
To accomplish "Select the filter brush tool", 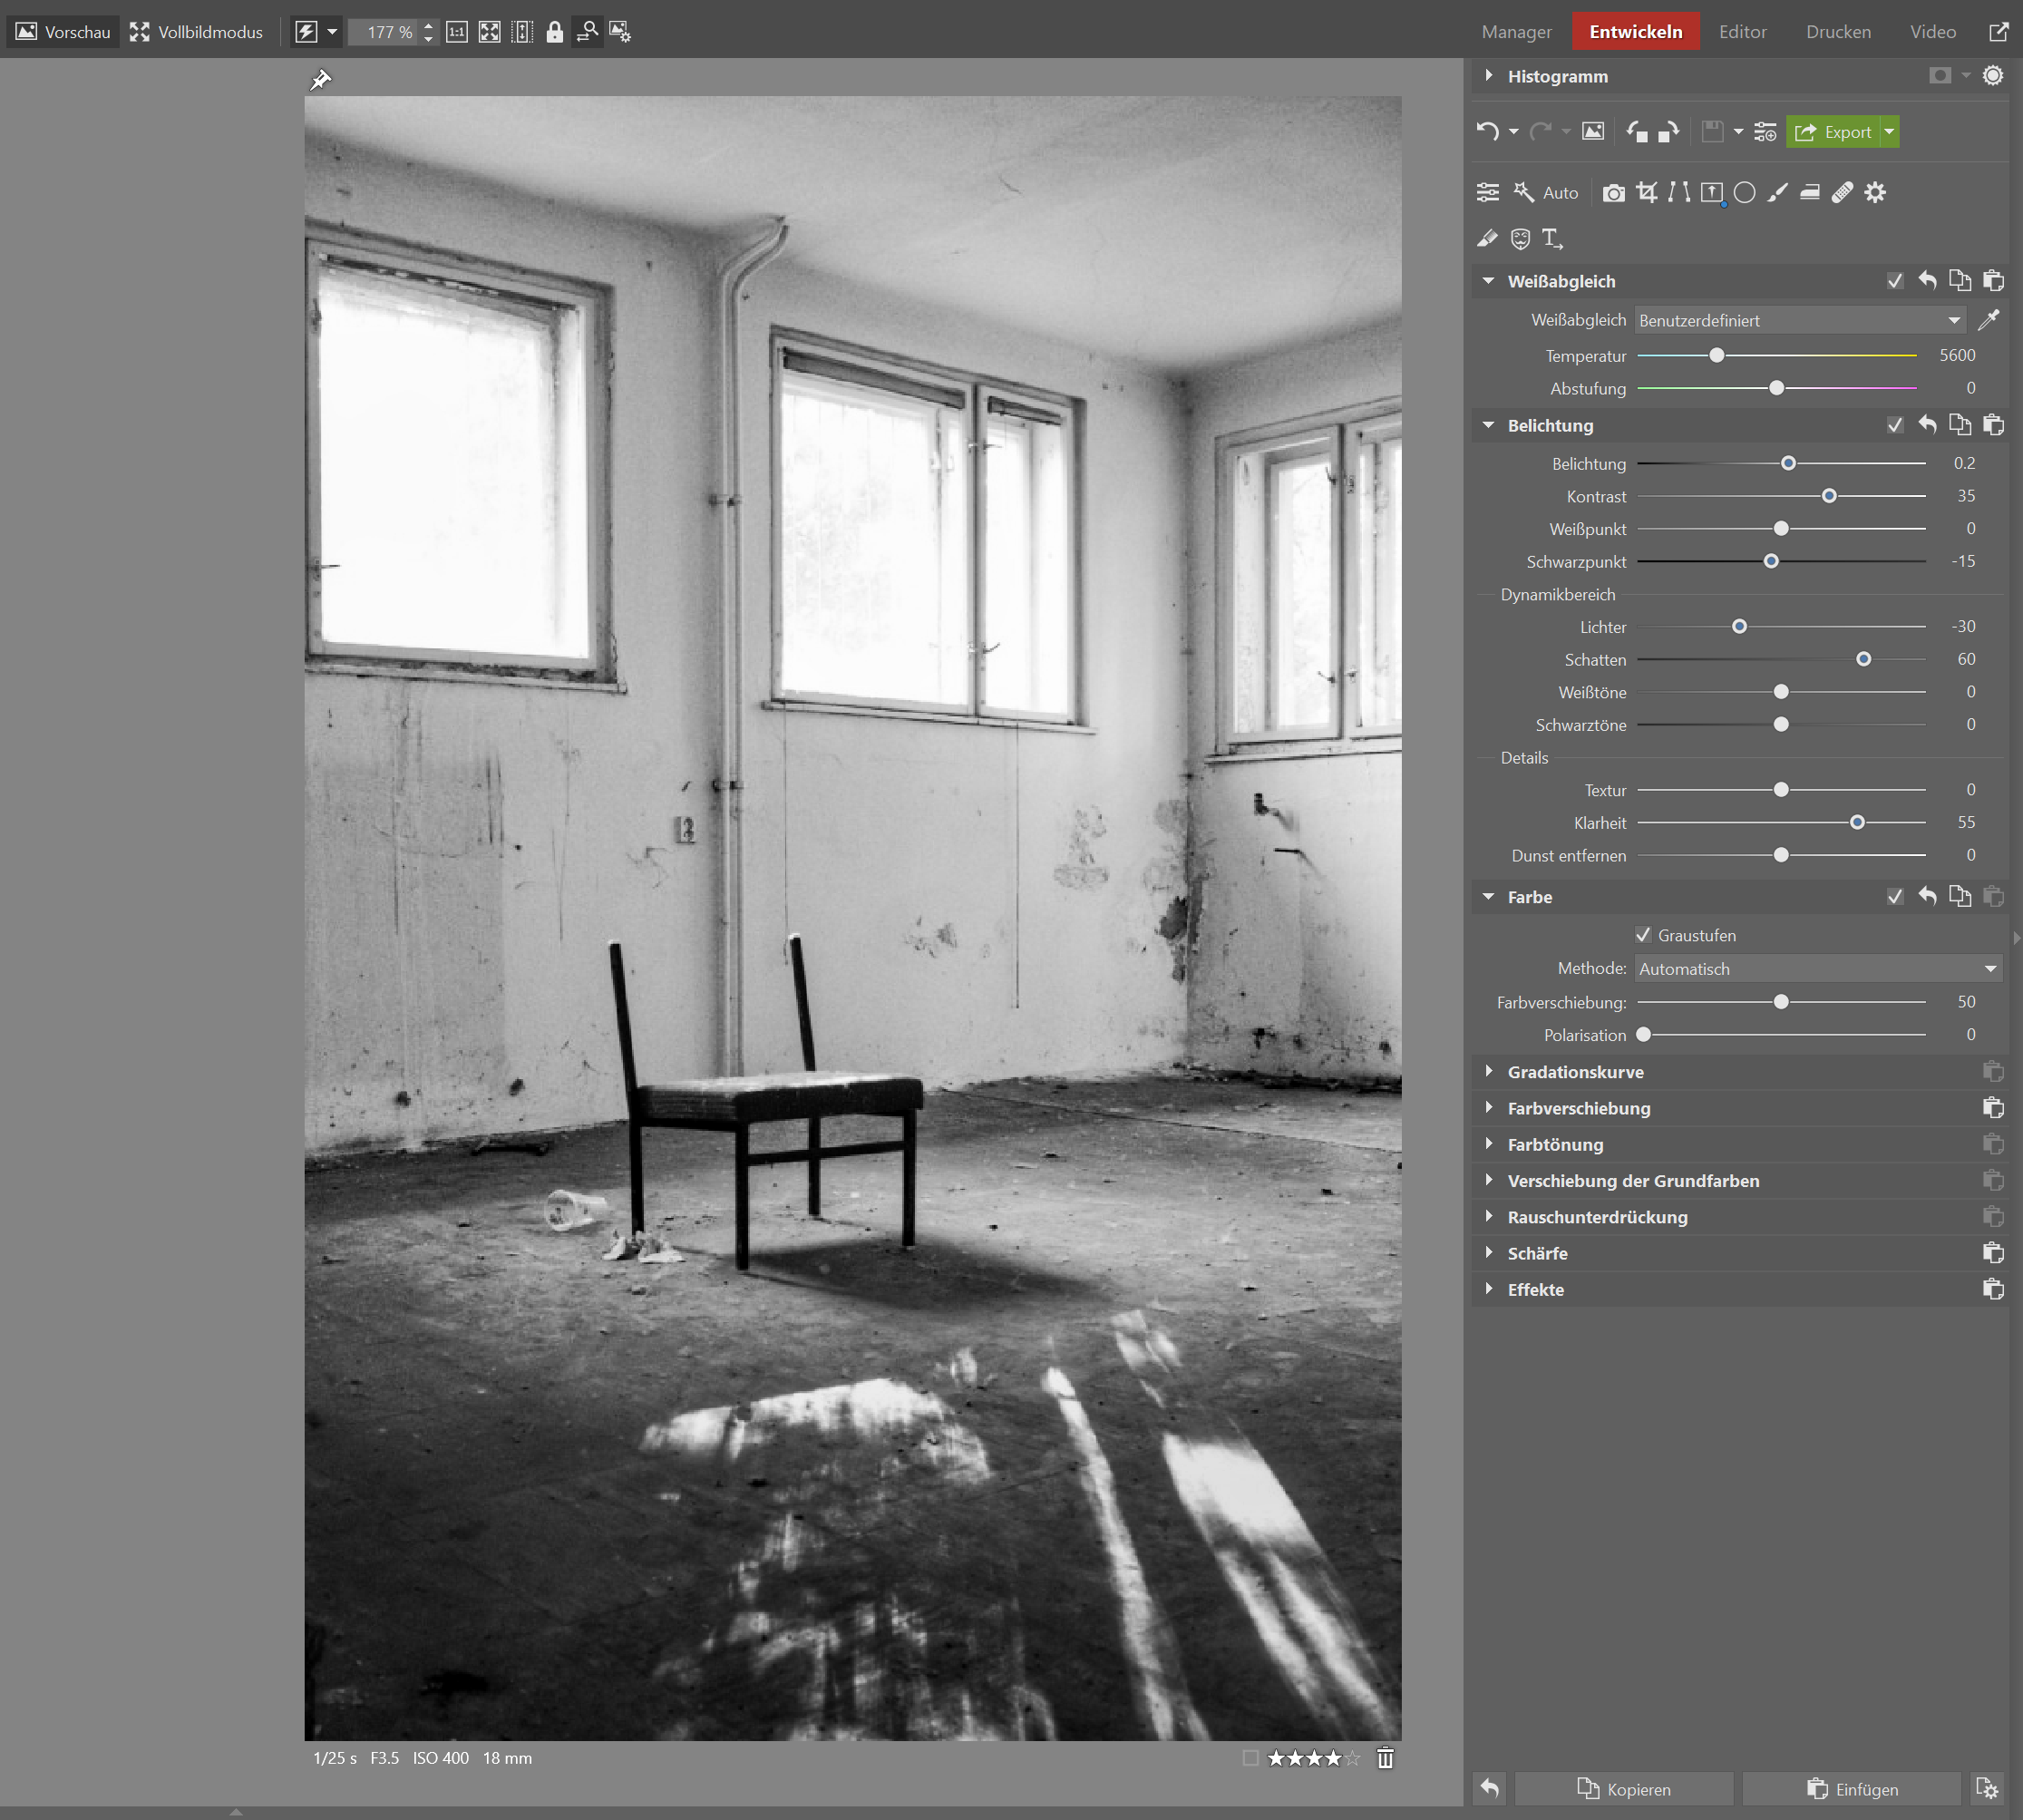I will pos(1777,192).
